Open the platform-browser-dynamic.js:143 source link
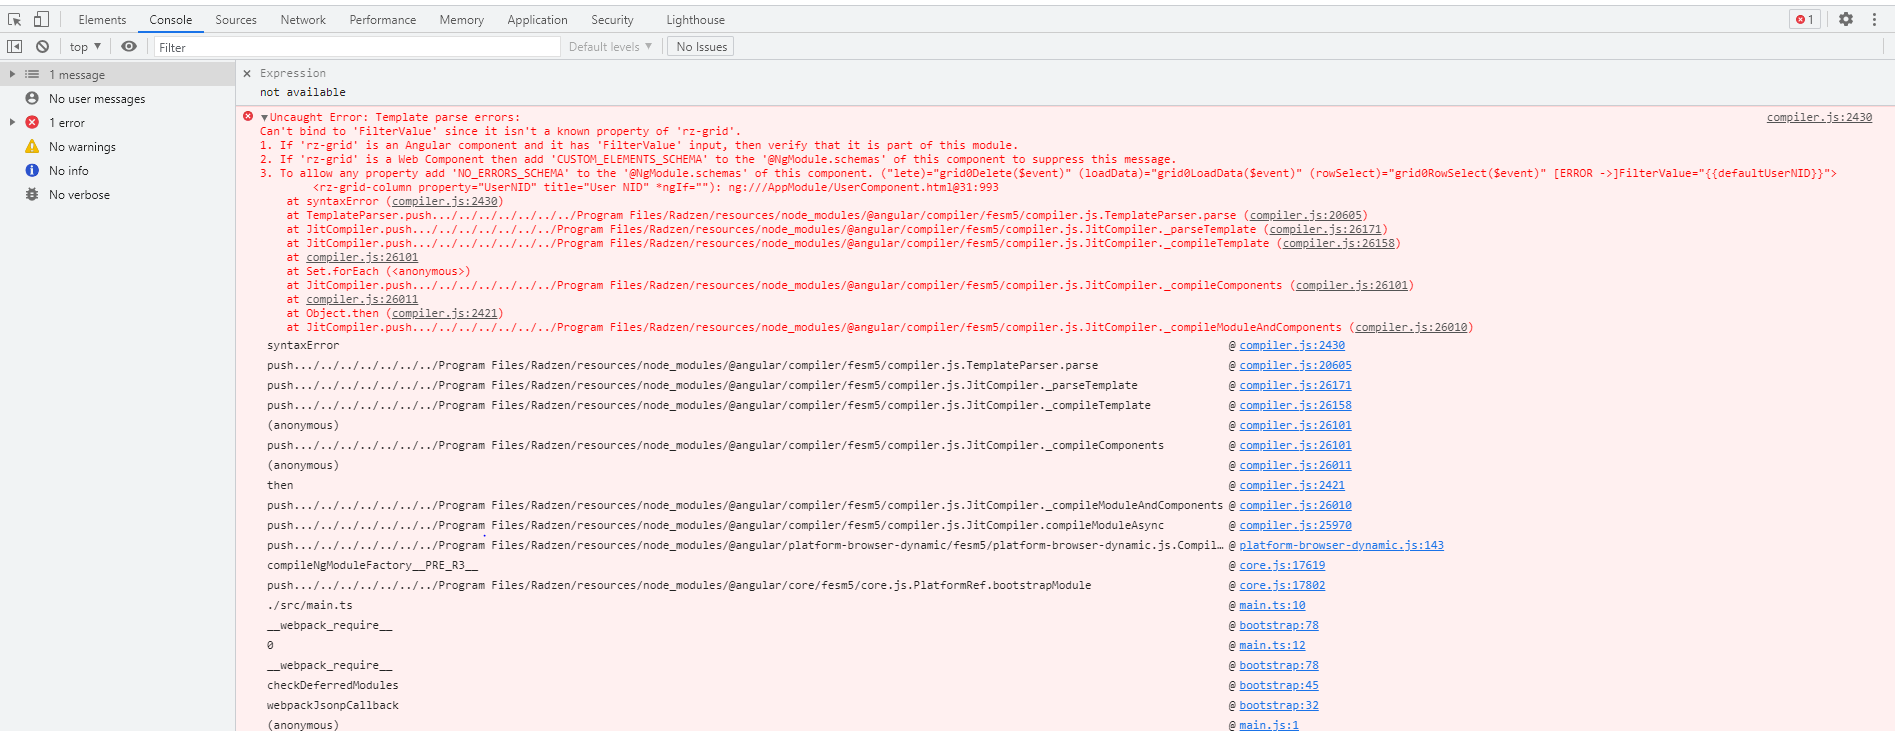This screenshot has height=731, width=1895. coord(1341,545)
